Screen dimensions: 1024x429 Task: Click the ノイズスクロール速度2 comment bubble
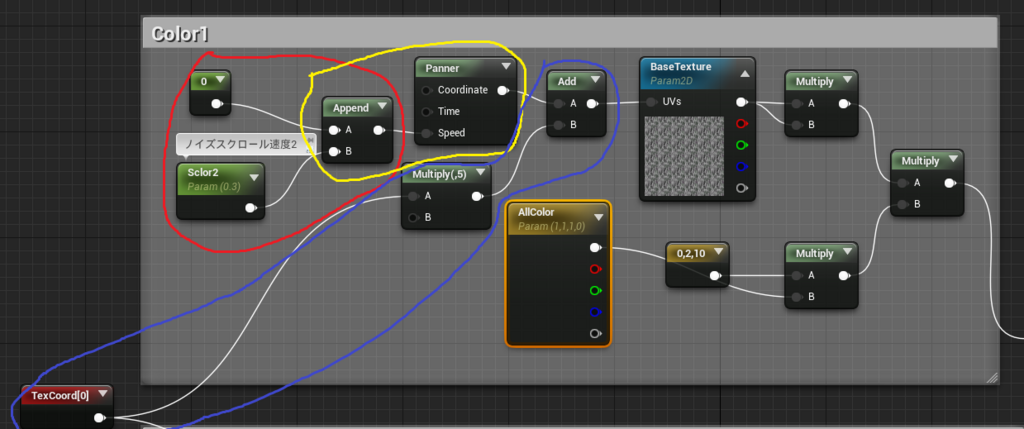click(x=246, y=144)
